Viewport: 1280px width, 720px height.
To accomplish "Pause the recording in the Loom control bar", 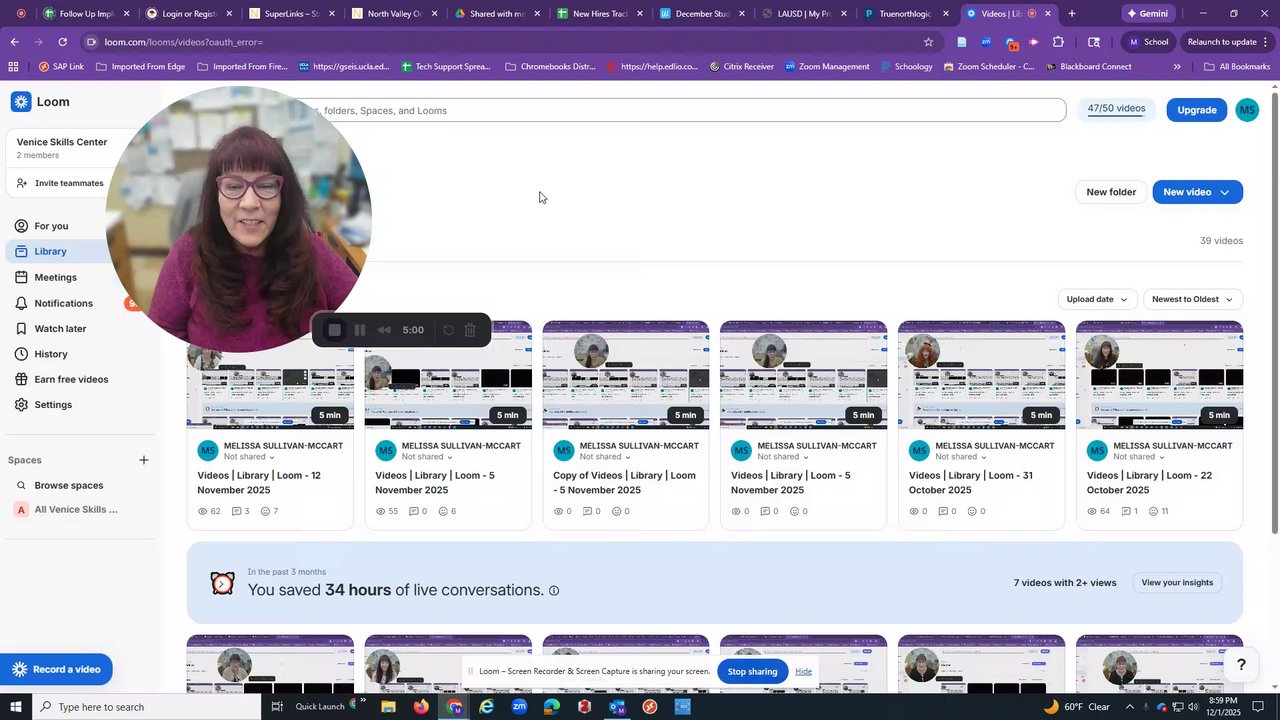I will click(360, 330).
